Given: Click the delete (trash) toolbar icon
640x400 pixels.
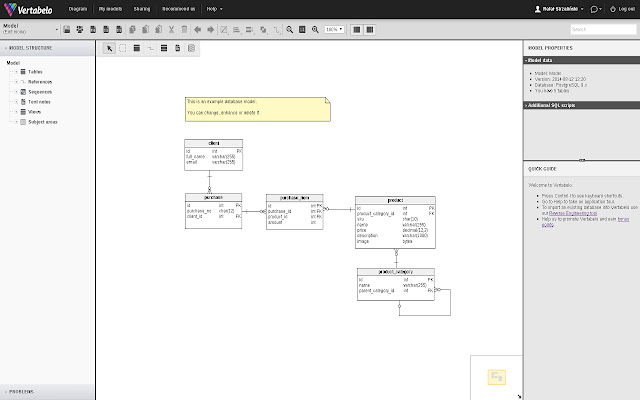Looking at the screenshot, I should click(184, 29).
